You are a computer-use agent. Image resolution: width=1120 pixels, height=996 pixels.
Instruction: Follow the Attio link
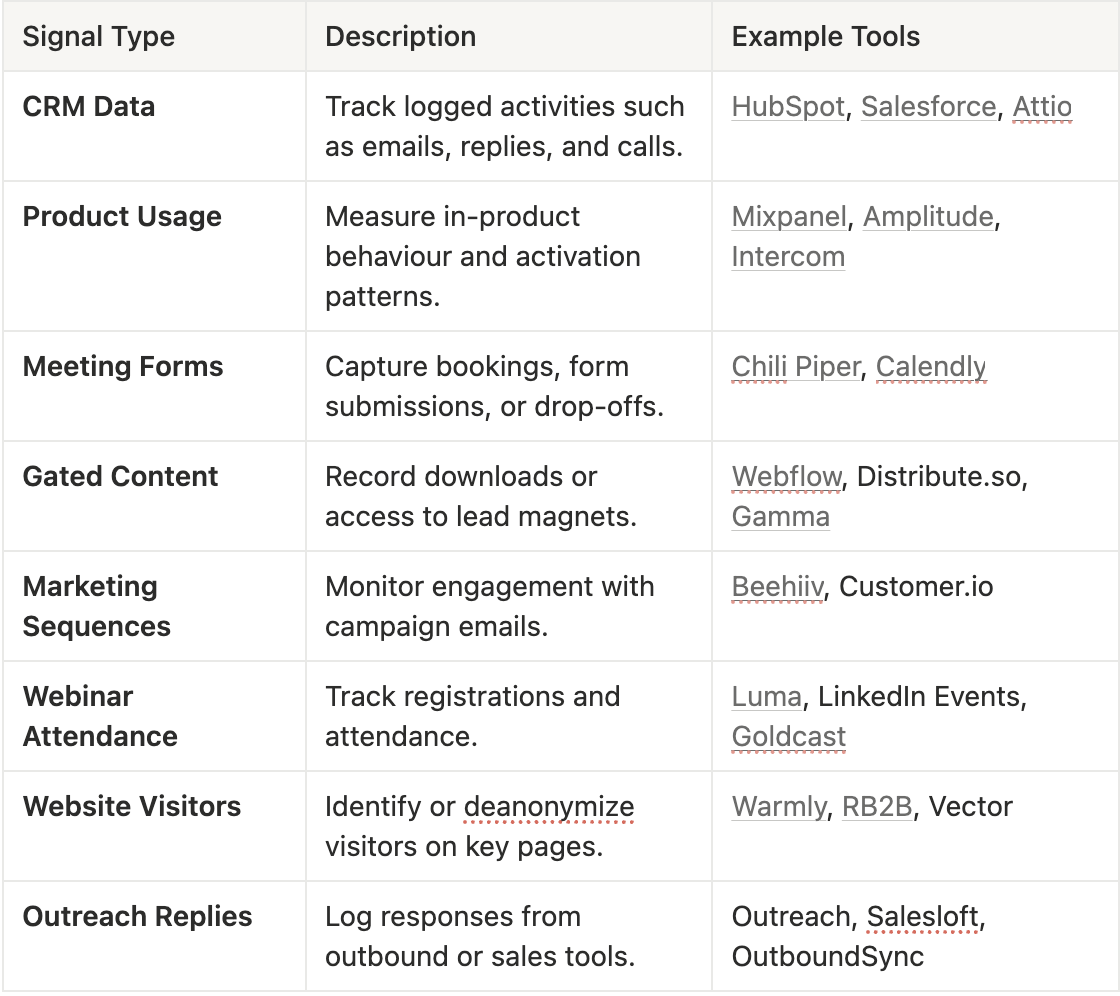(x=1042, y=106)
